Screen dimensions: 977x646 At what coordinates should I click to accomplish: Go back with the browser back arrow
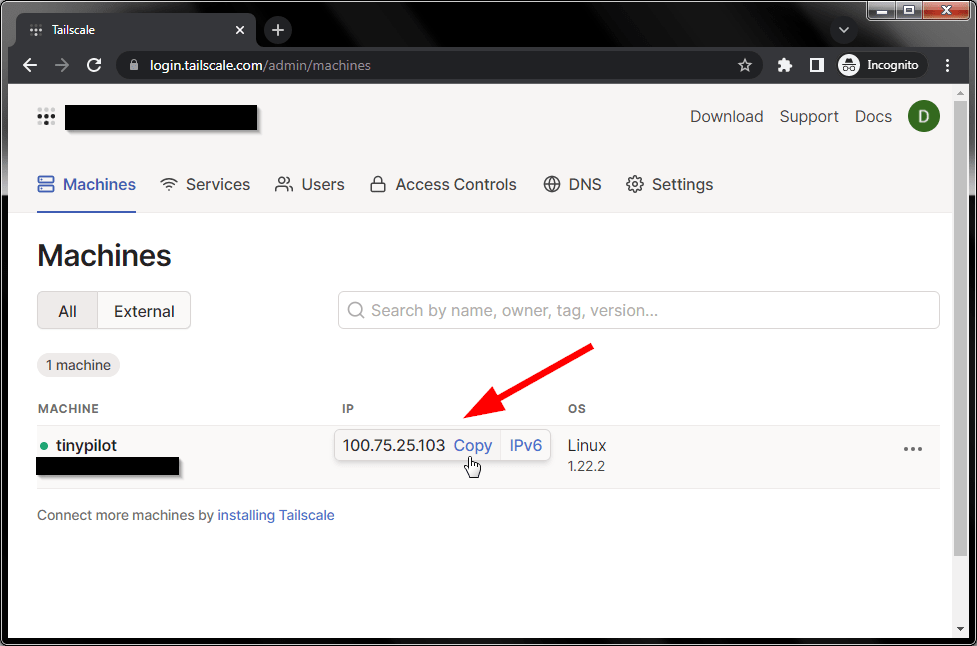pos(30,65)
